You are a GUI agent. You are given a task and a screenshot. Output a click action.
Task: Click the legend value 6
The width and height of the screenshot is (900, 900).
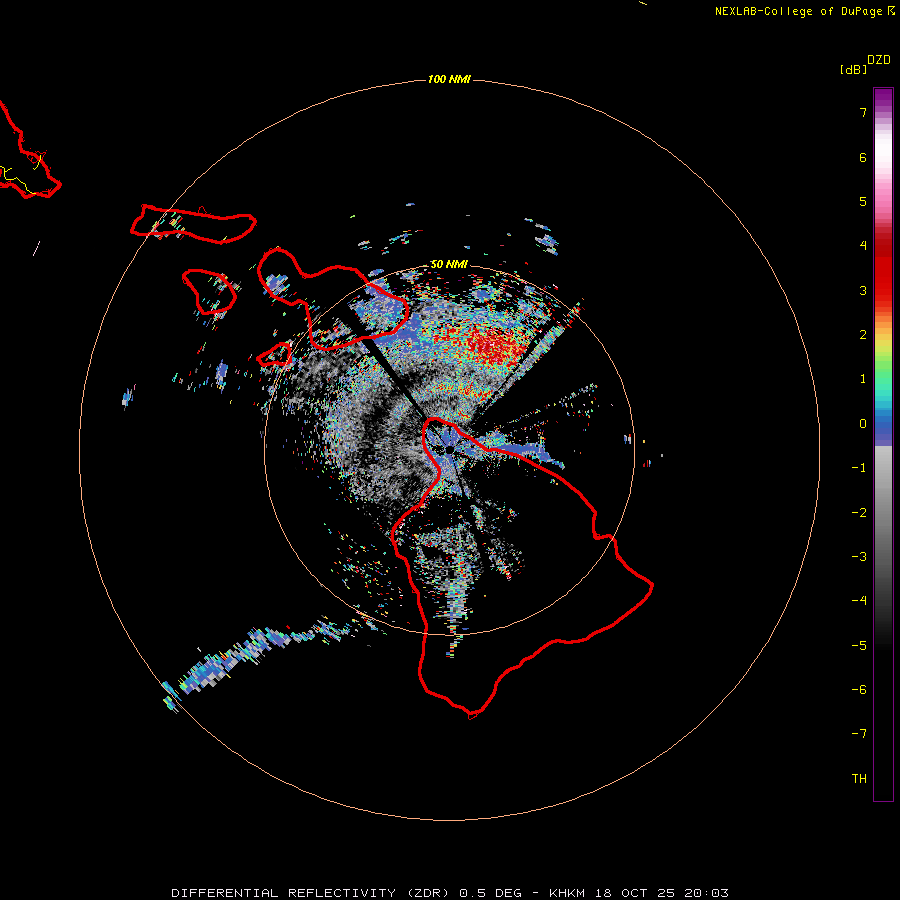click(x=863, y=158)
